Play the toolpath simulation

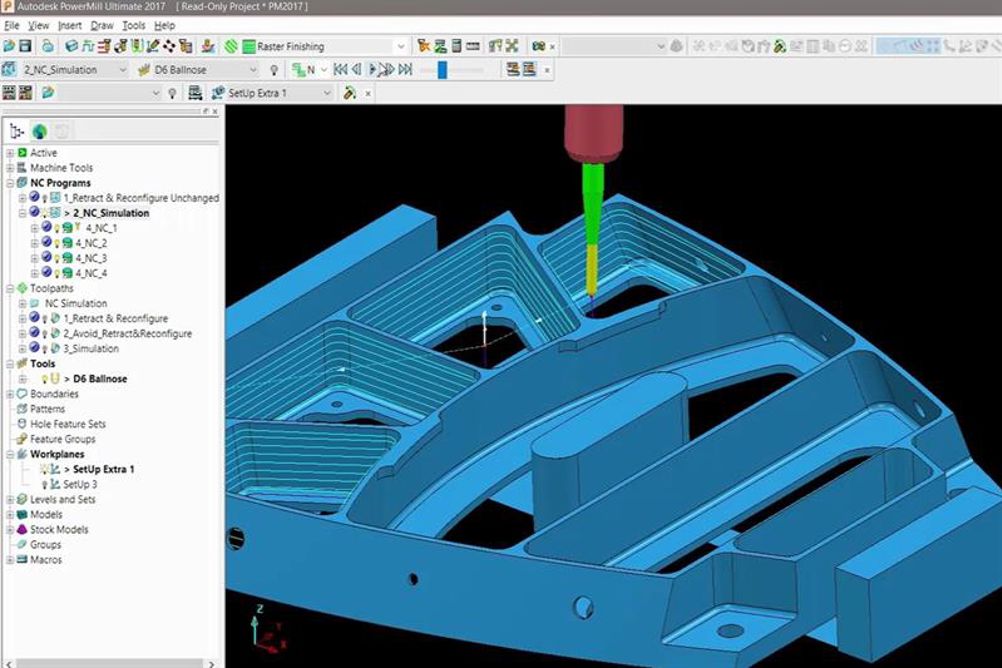click(x=373, y=70)
